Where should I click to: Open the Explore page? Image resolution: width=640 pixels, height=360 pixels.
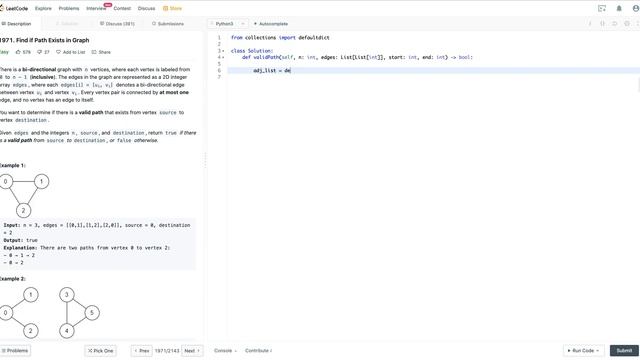pyautogui.click(x=43, y=8)
